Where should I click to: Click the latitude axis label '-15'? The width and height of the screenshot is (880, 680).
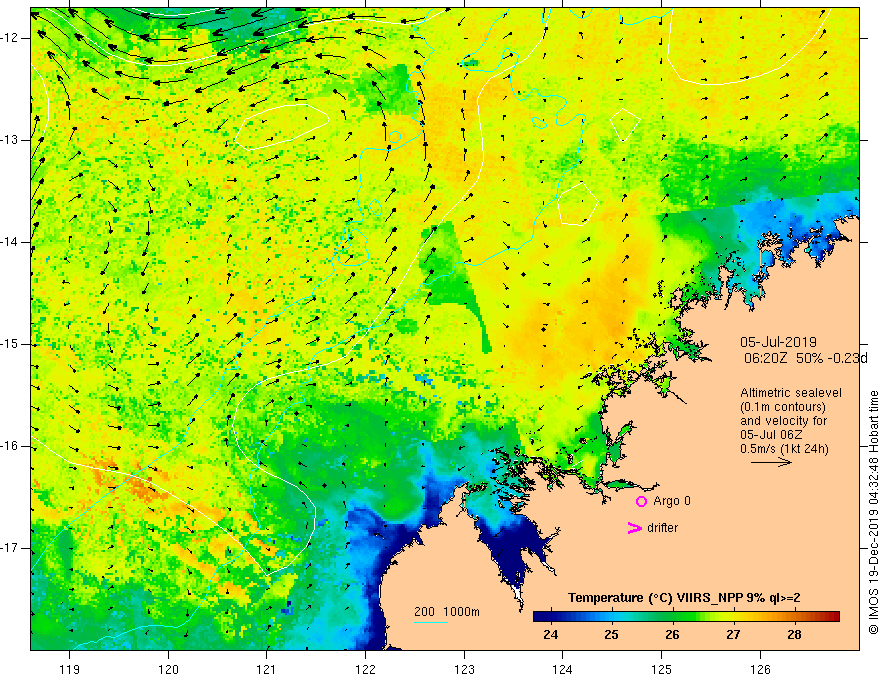tap(10, 344)
